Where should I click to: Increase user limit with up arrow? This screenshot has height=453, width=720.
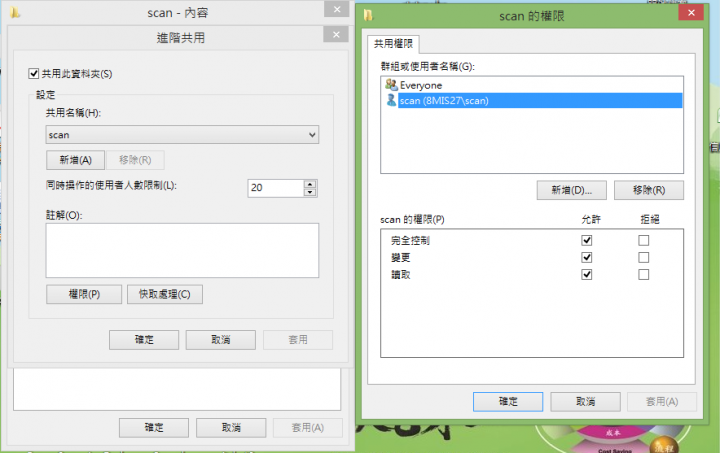[x=310, y=184]
